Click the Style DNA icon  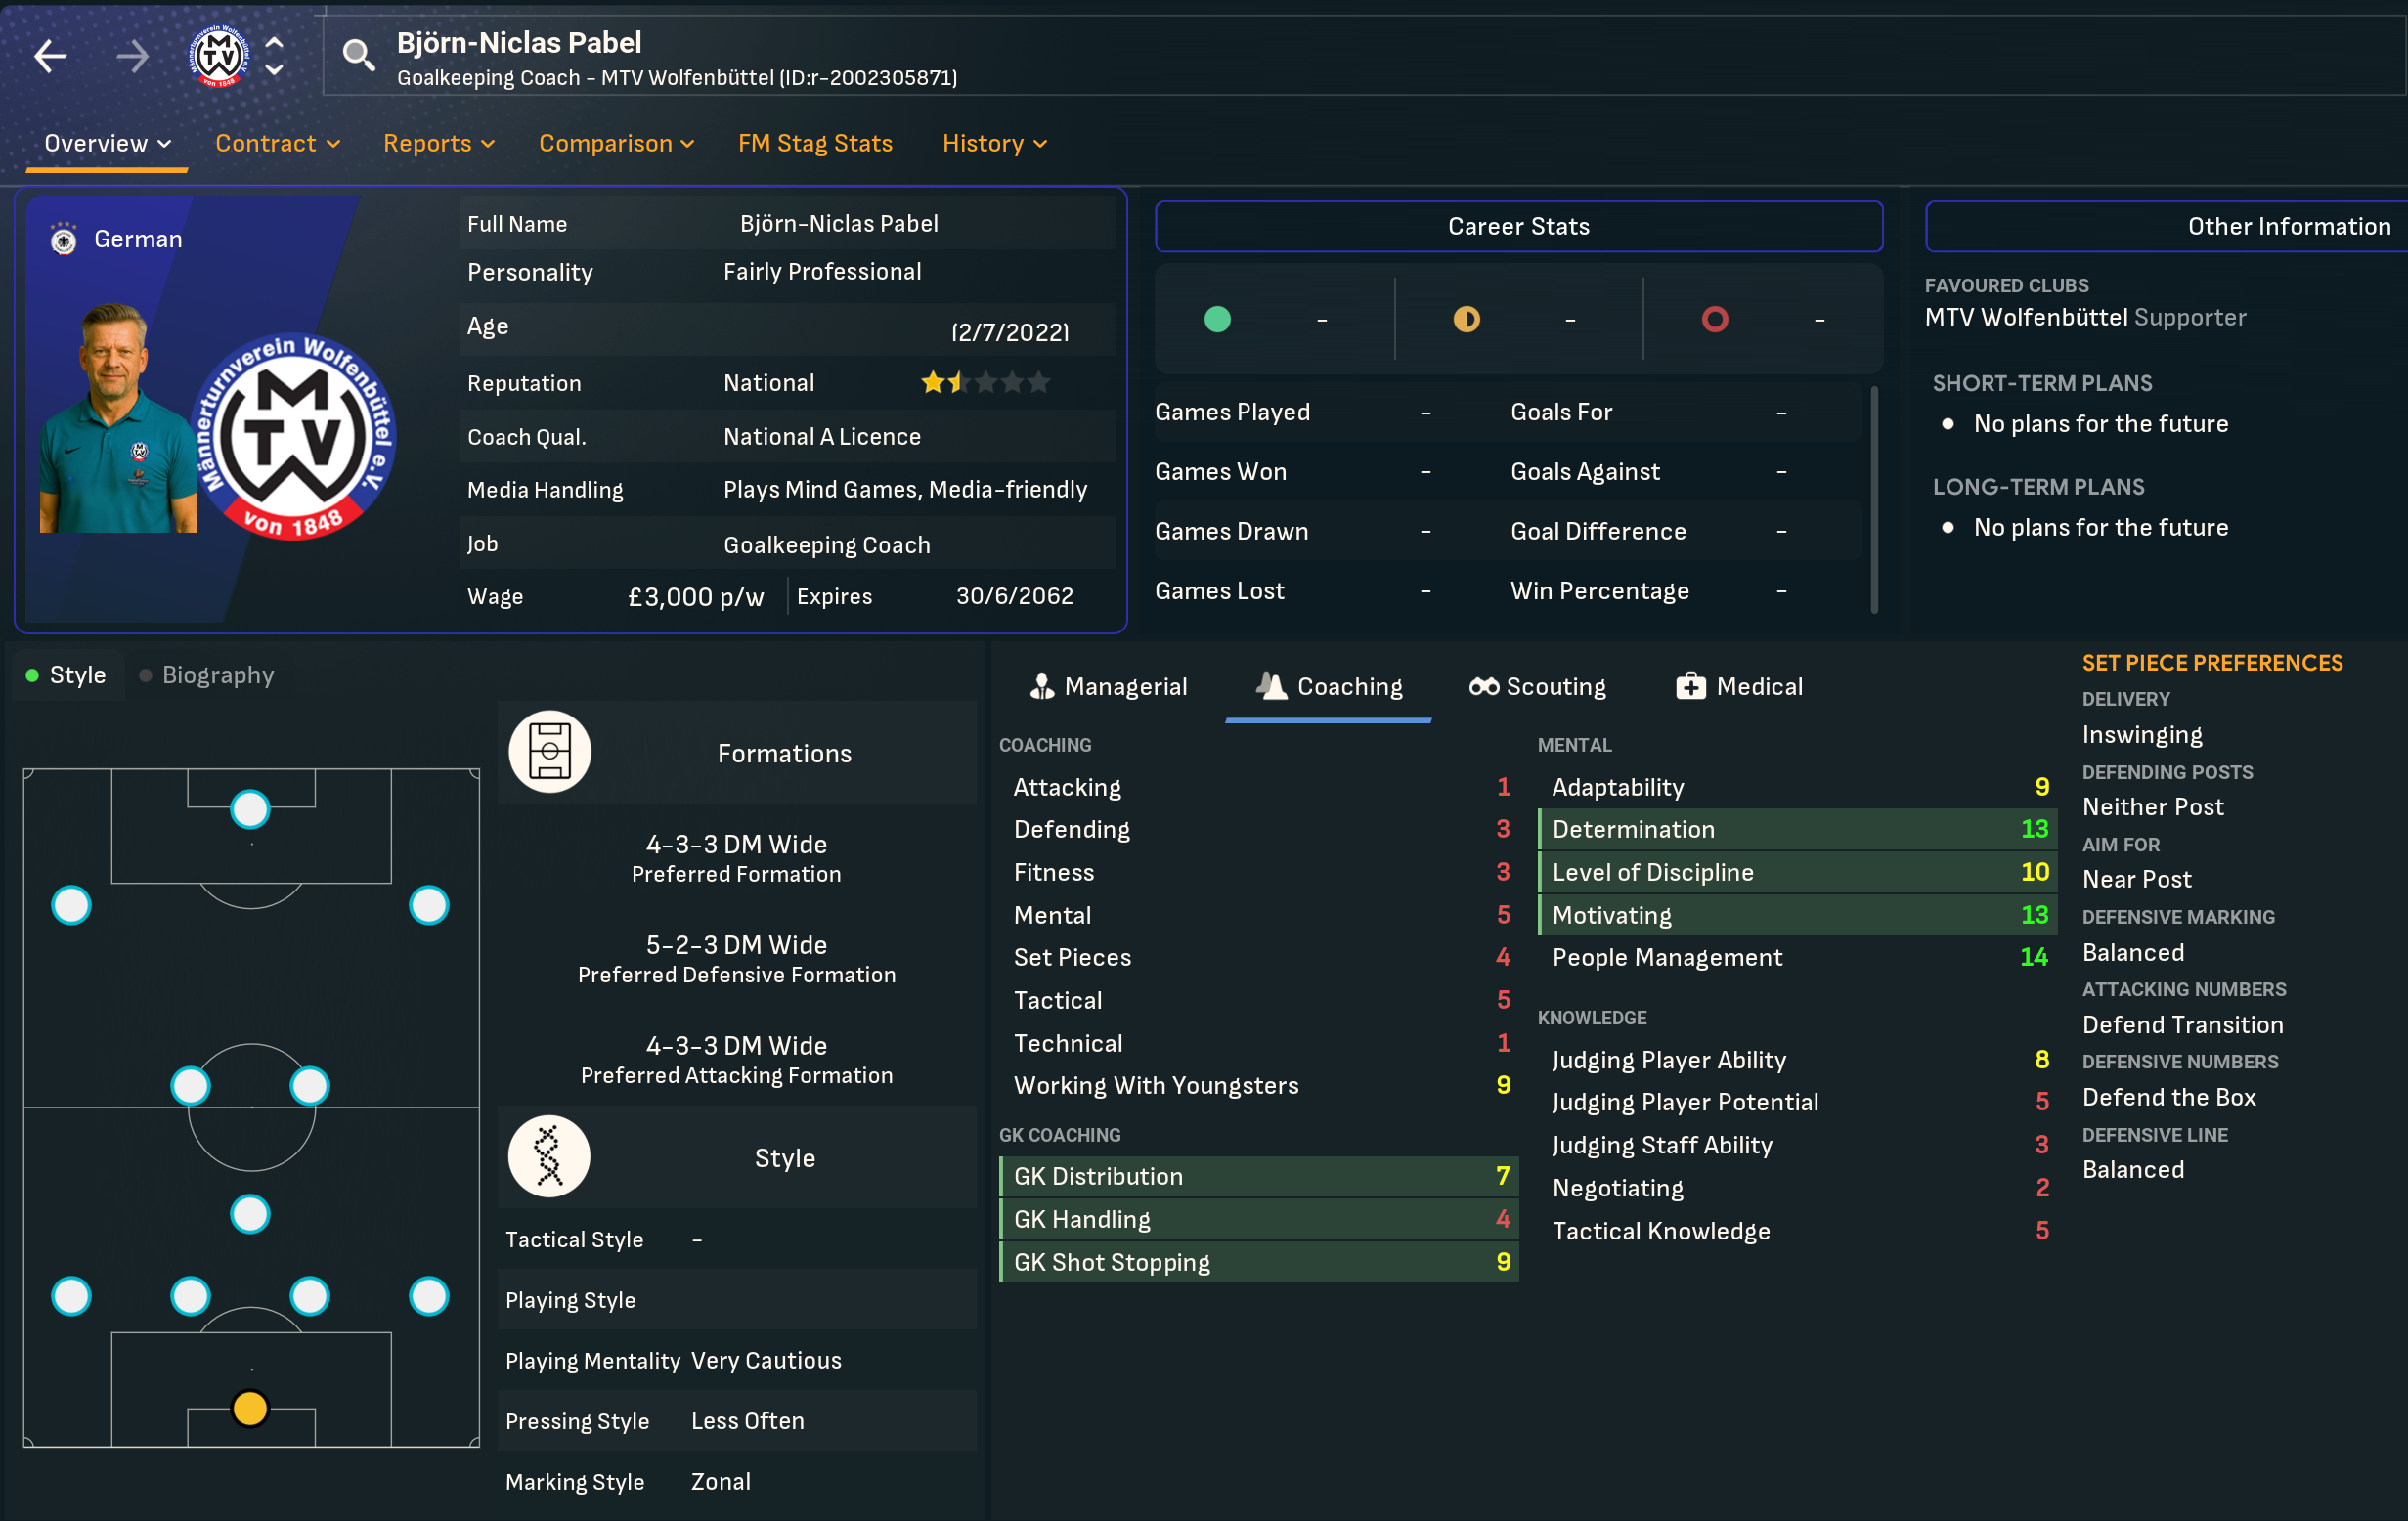tap(549, 1157)
